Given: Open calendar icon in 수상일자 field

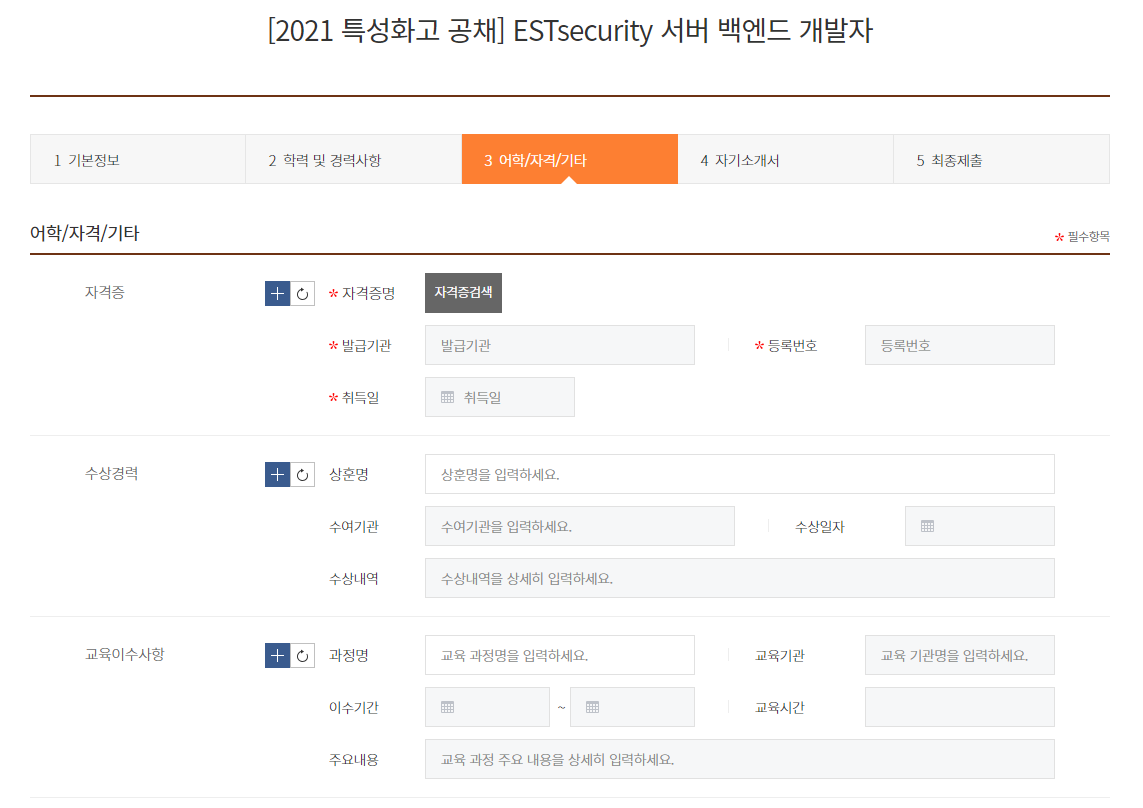Looking at the screenshot, I should pos(927,527).
